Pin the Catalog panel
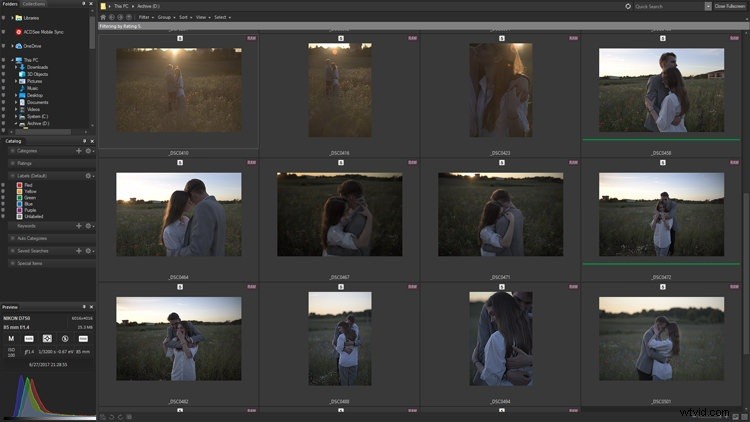 click(85, 141)
